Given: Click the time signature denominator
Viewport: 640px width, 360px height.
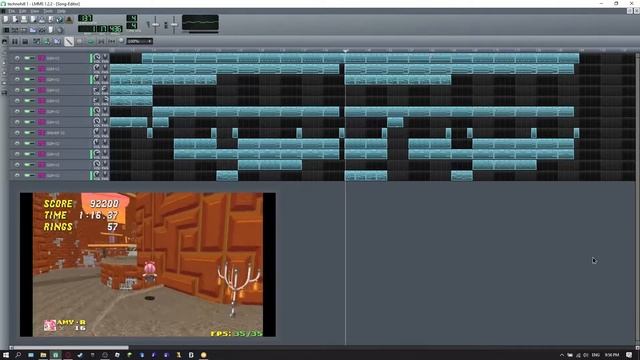Looking at the screenshot, I should [132, 26].
